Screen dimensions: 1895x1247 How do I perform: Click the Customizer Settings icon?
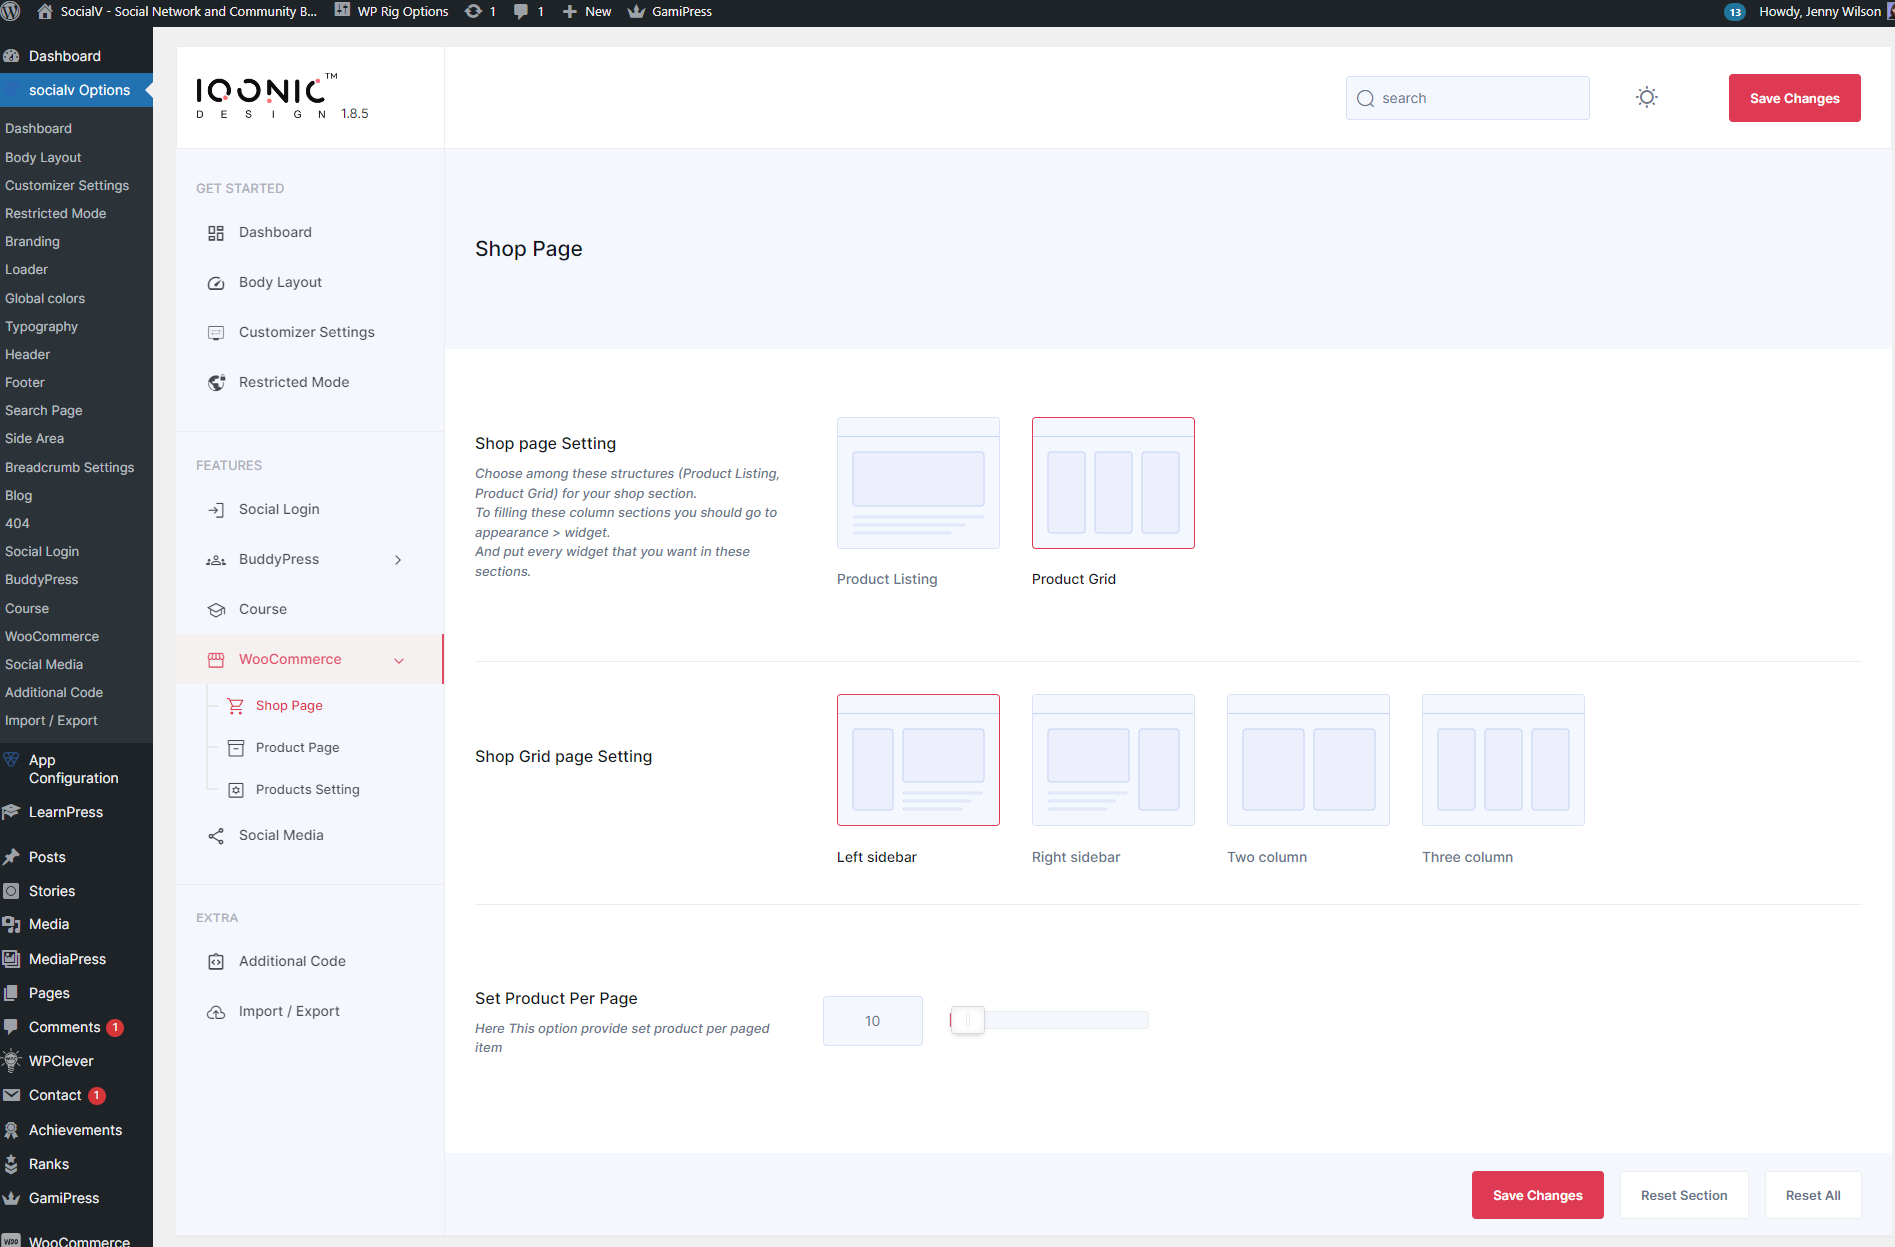click(216, 333)
